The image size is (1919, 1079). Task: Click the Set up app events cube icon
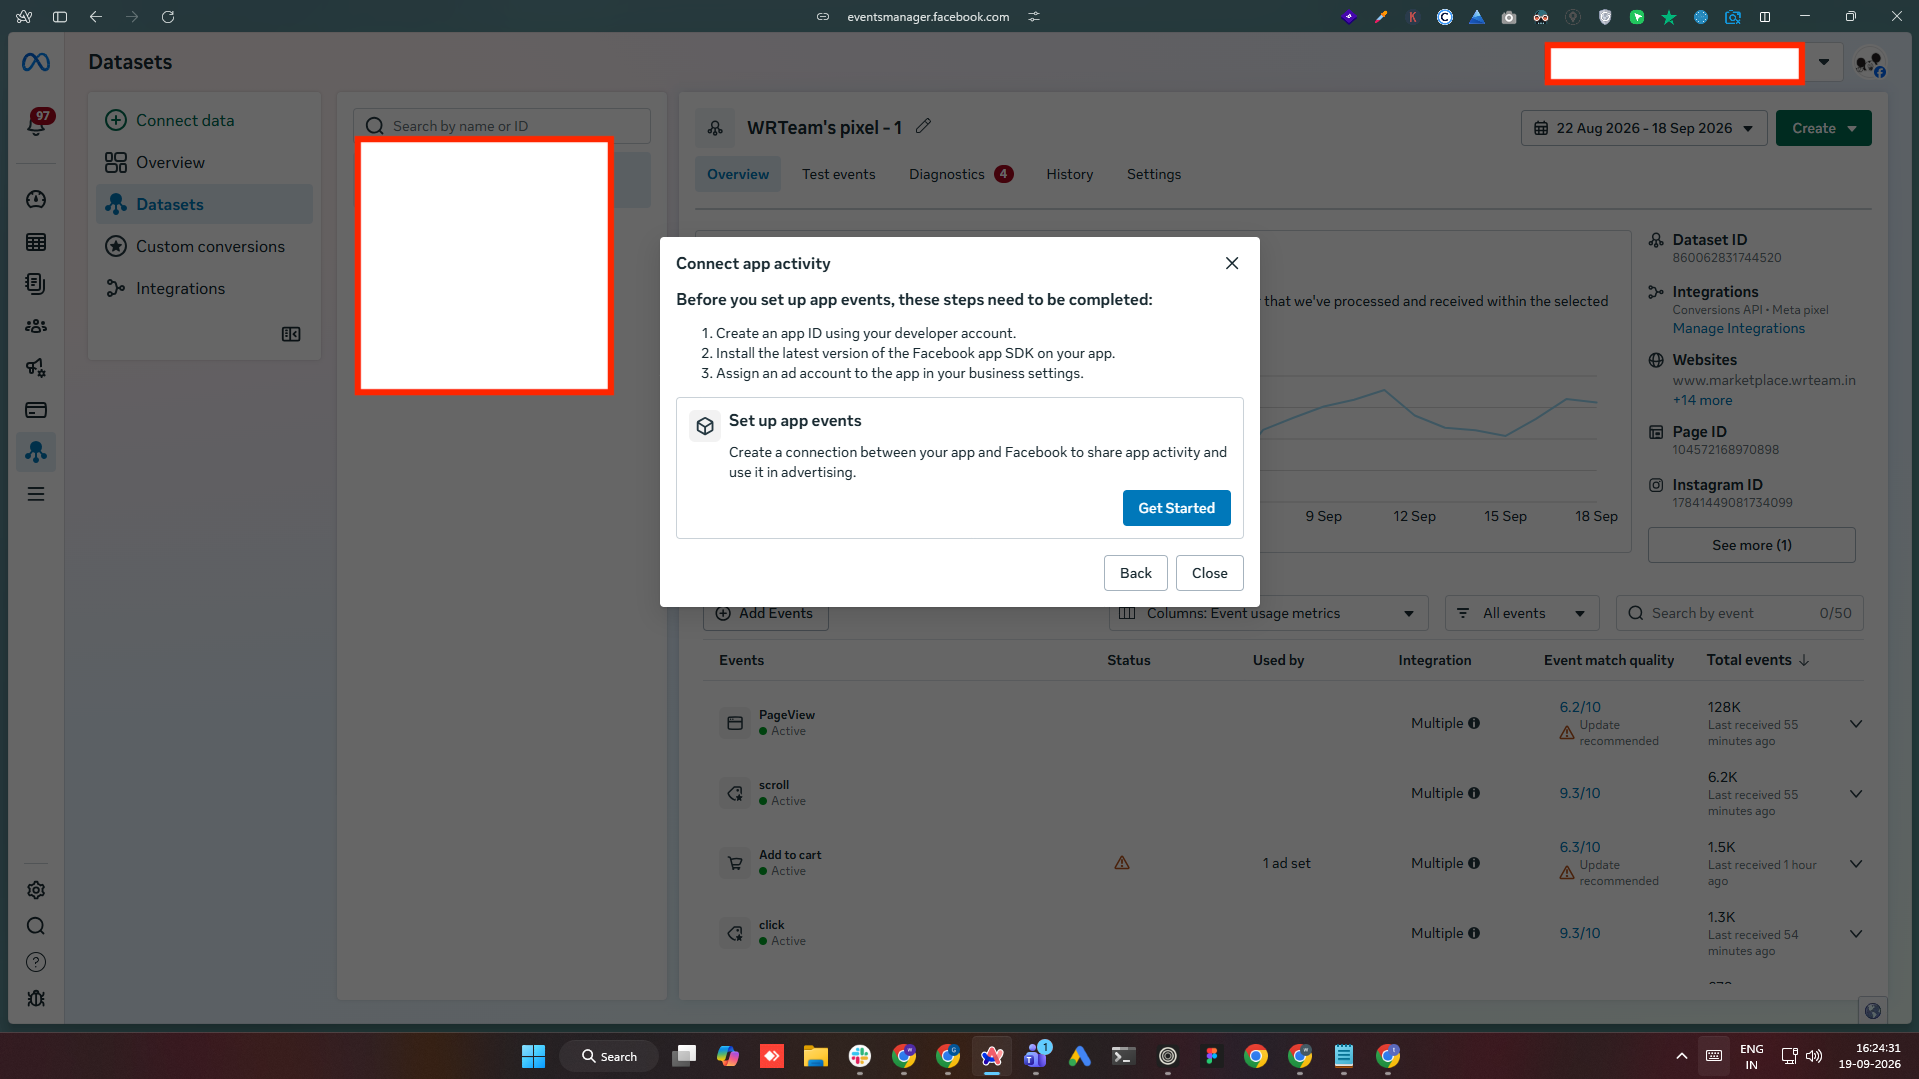(x=704, y=426)
